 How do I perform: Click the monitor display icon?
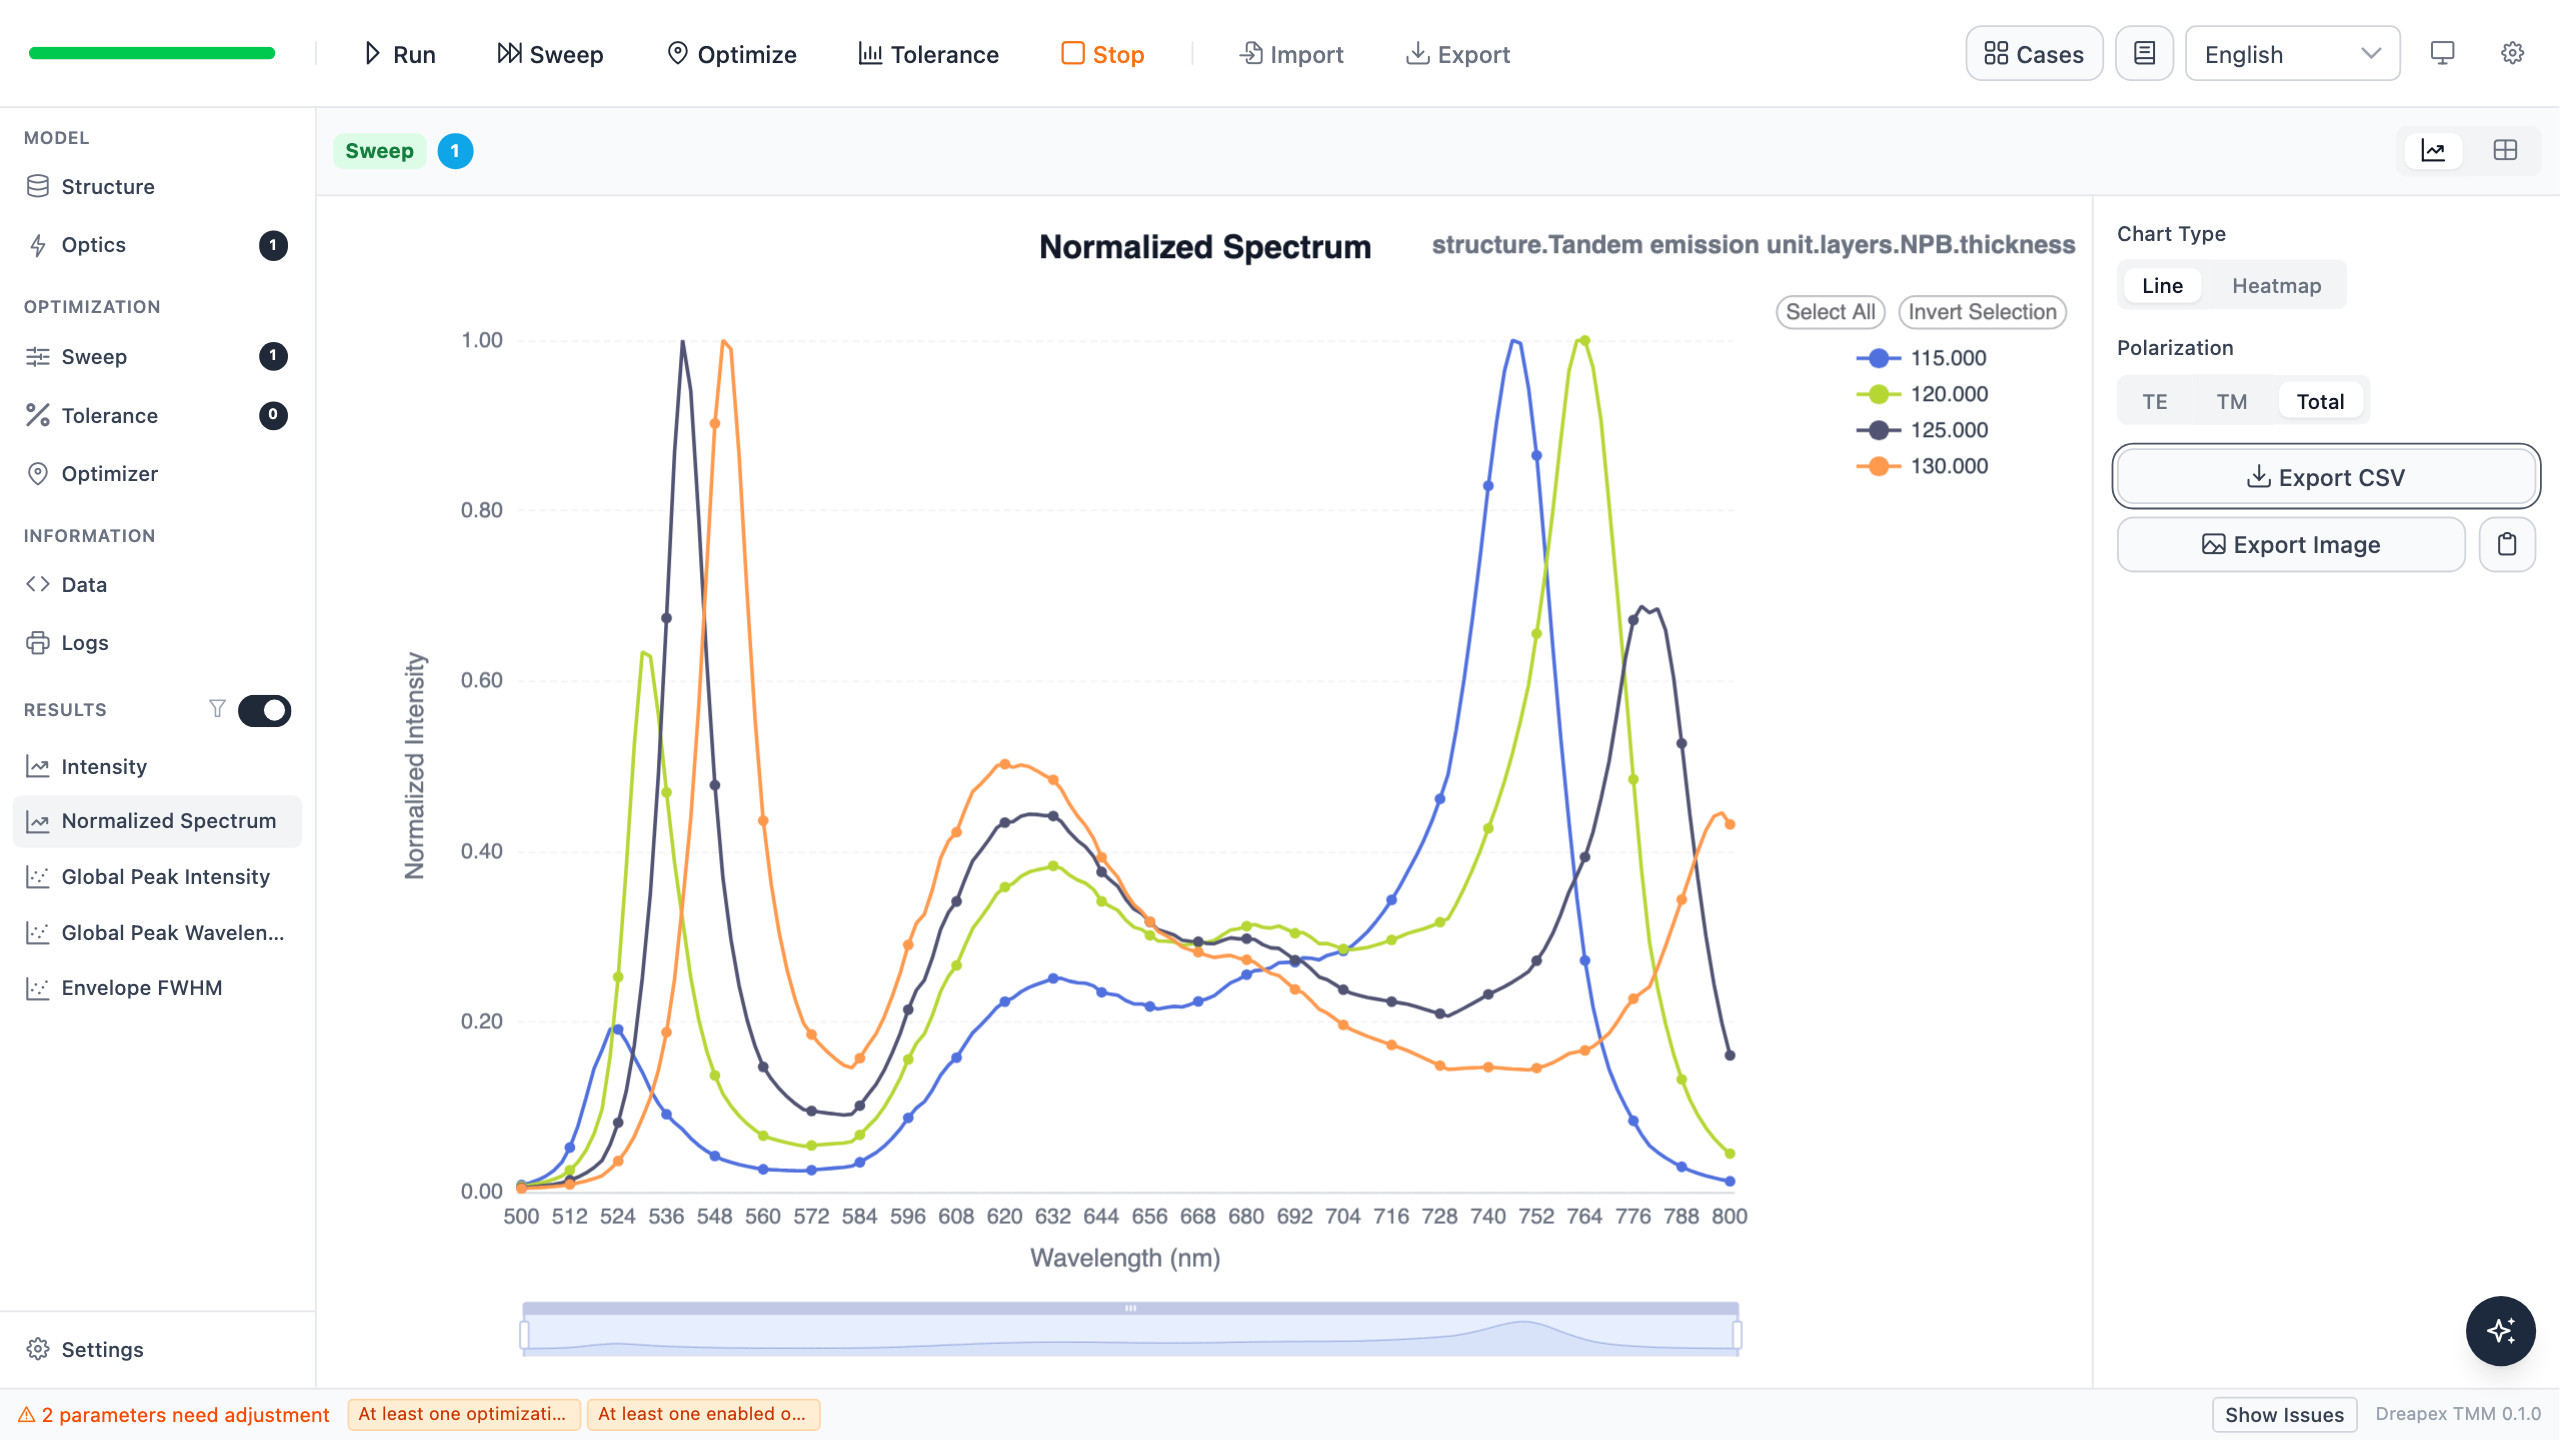point(2442,53)
